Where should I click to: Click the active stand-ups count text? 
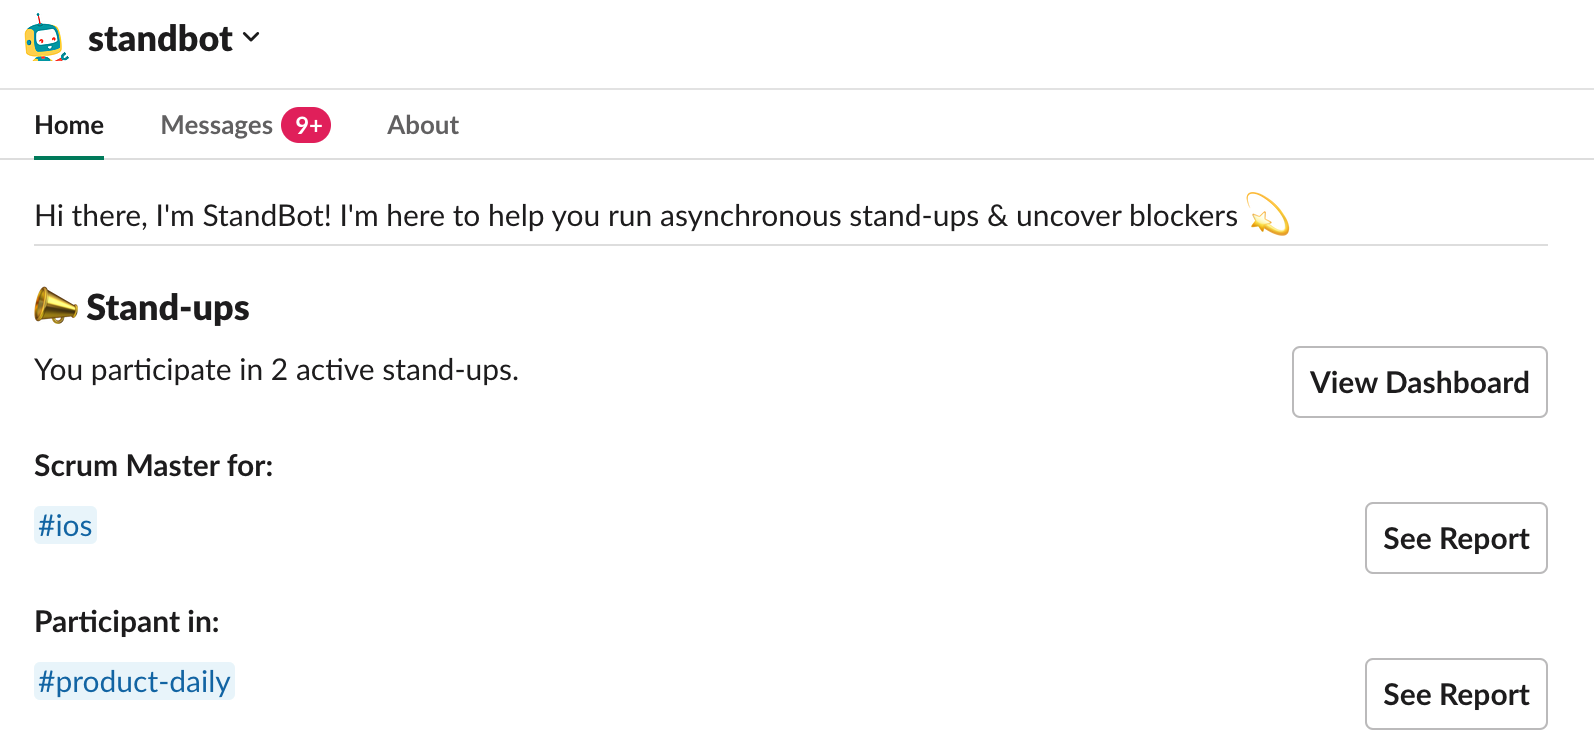click(x=277, y=370)
